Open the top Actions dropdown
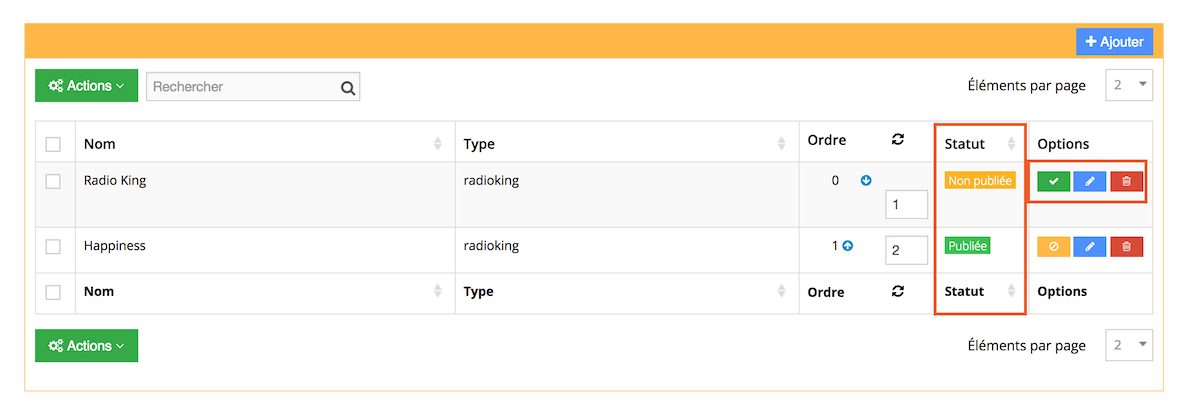Image resolution: width=1195 pixels, height=407 pixels. coord(86,85)
